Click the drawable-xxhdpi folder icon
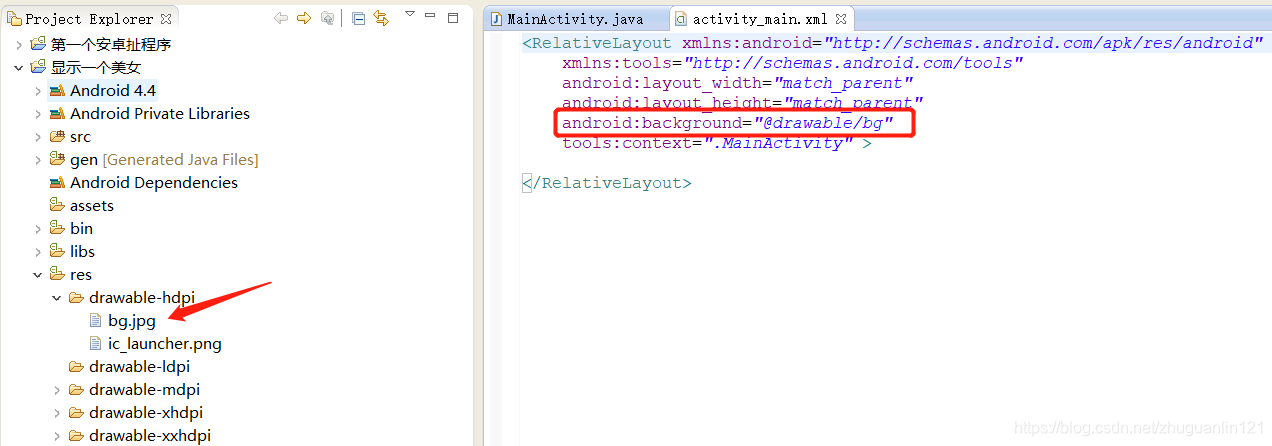1272x446 pixels. 76,435
